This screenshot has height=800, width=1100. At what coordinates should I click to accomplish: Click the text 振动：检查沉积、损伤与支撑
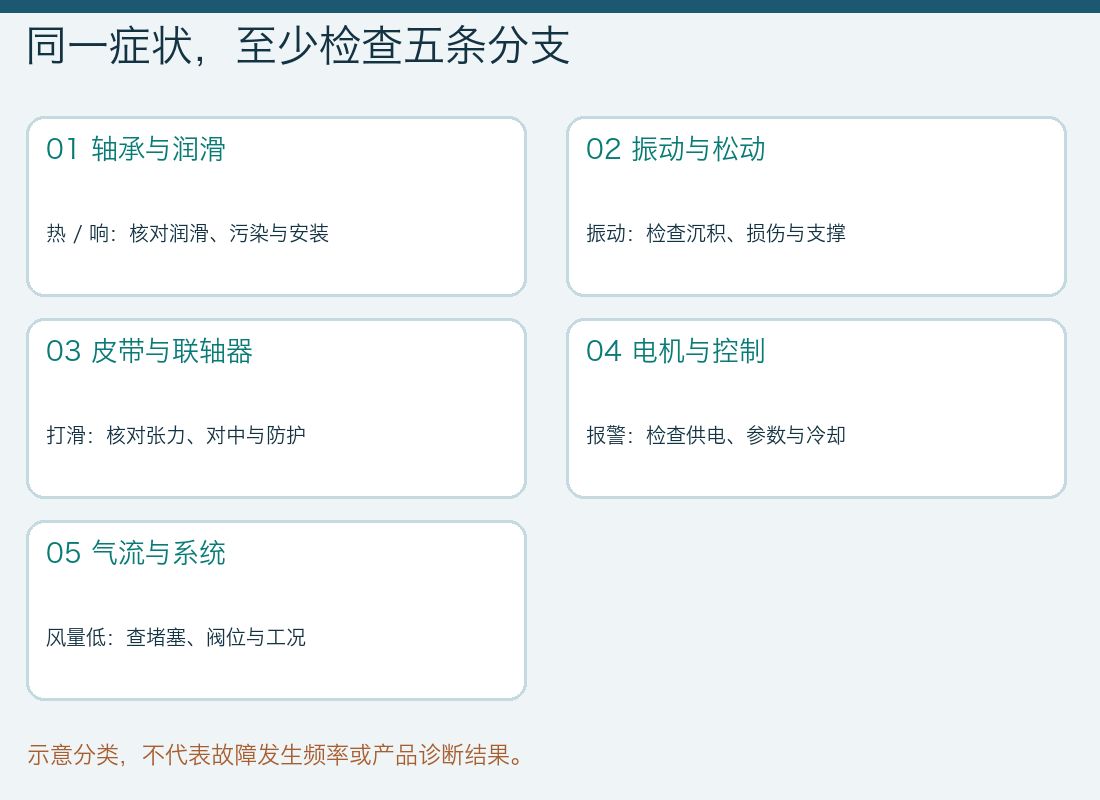pyautogui.click(x=716, y=234)
